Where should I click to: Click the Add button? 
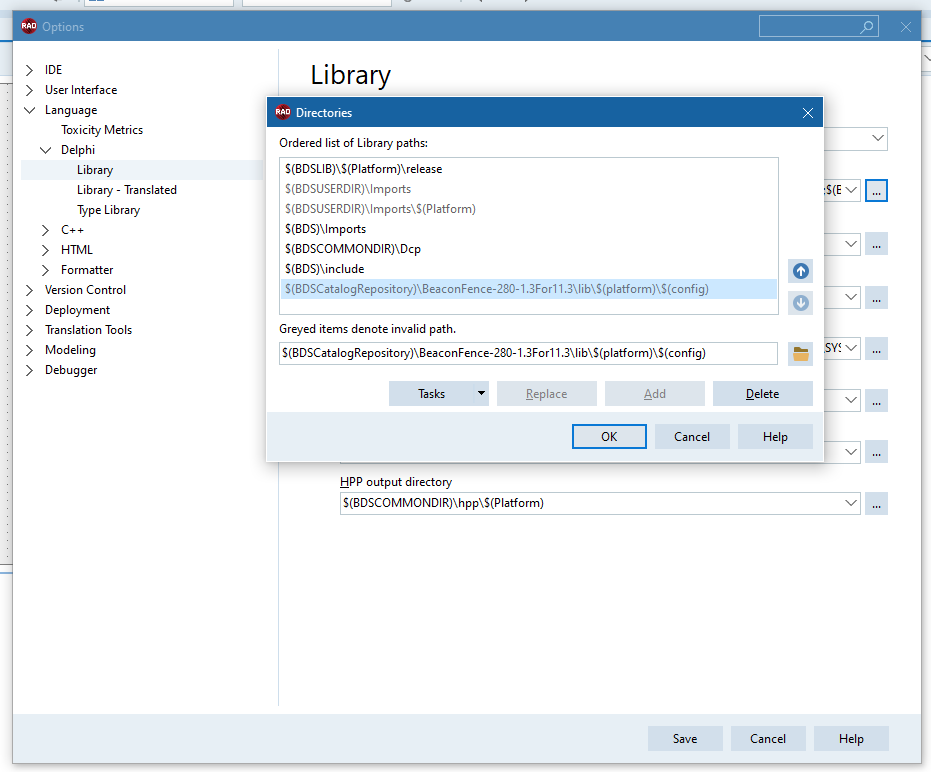[654, 394]
